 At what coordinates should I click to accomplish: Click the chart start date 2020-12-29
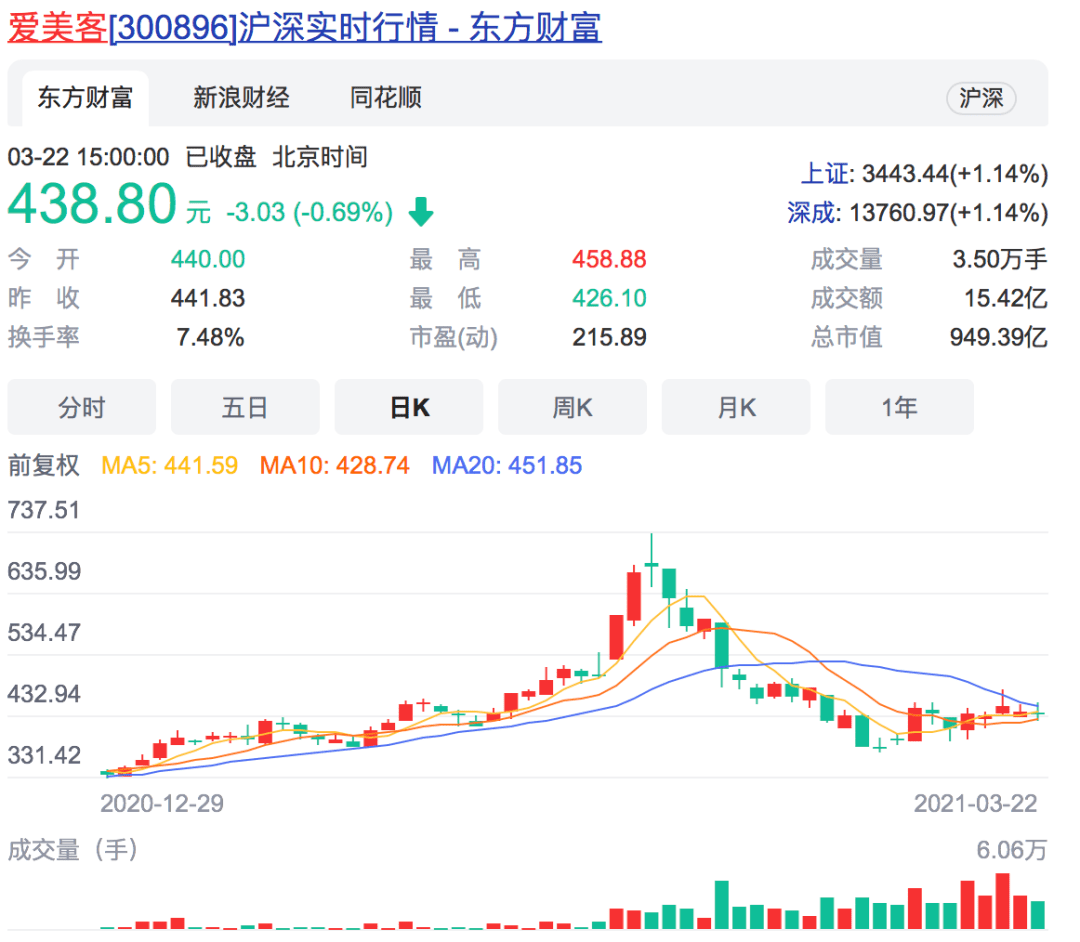162,804
